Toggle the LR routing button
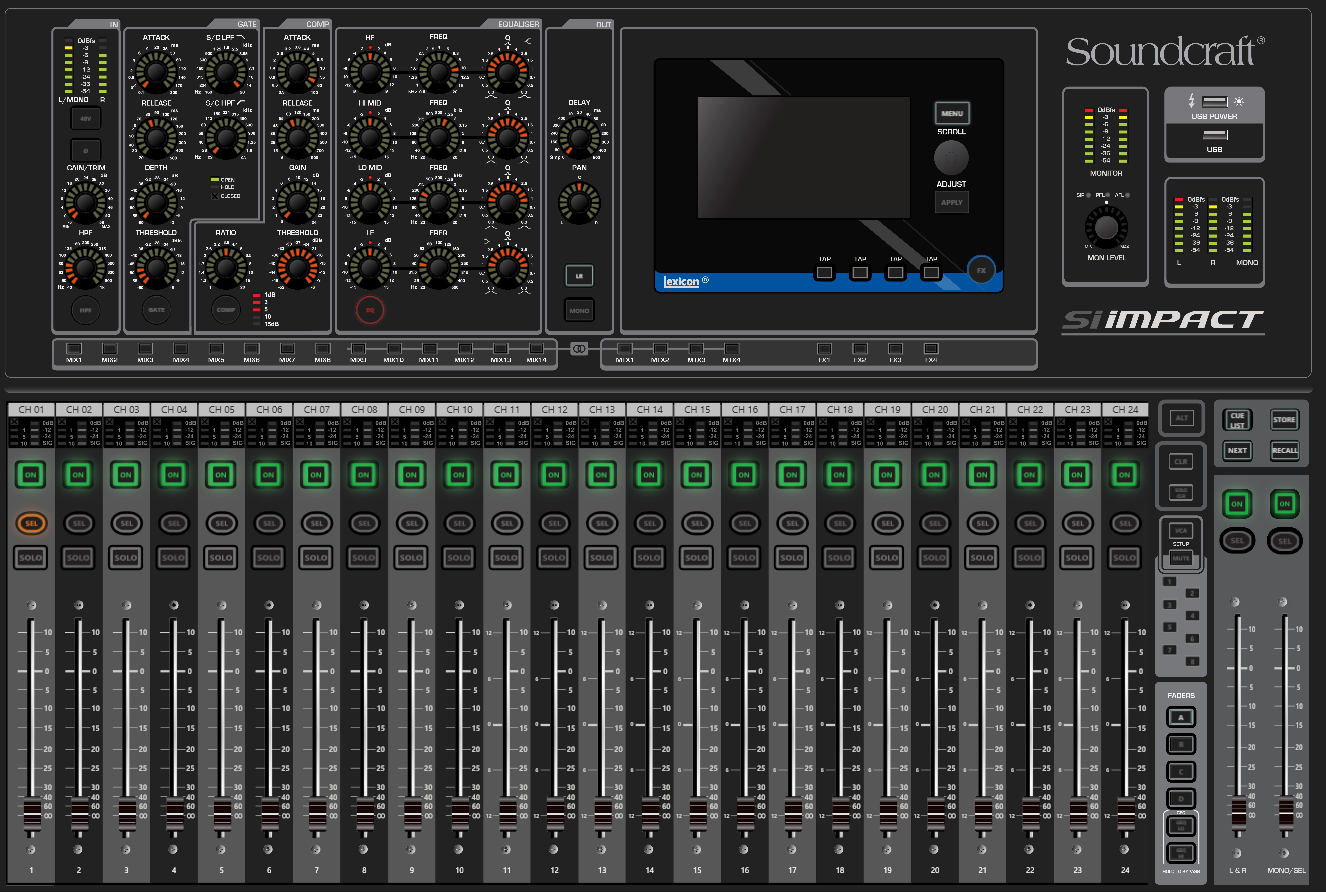Image resolution: width=1326 pixels, height=893 pixels. pos(579,274)
